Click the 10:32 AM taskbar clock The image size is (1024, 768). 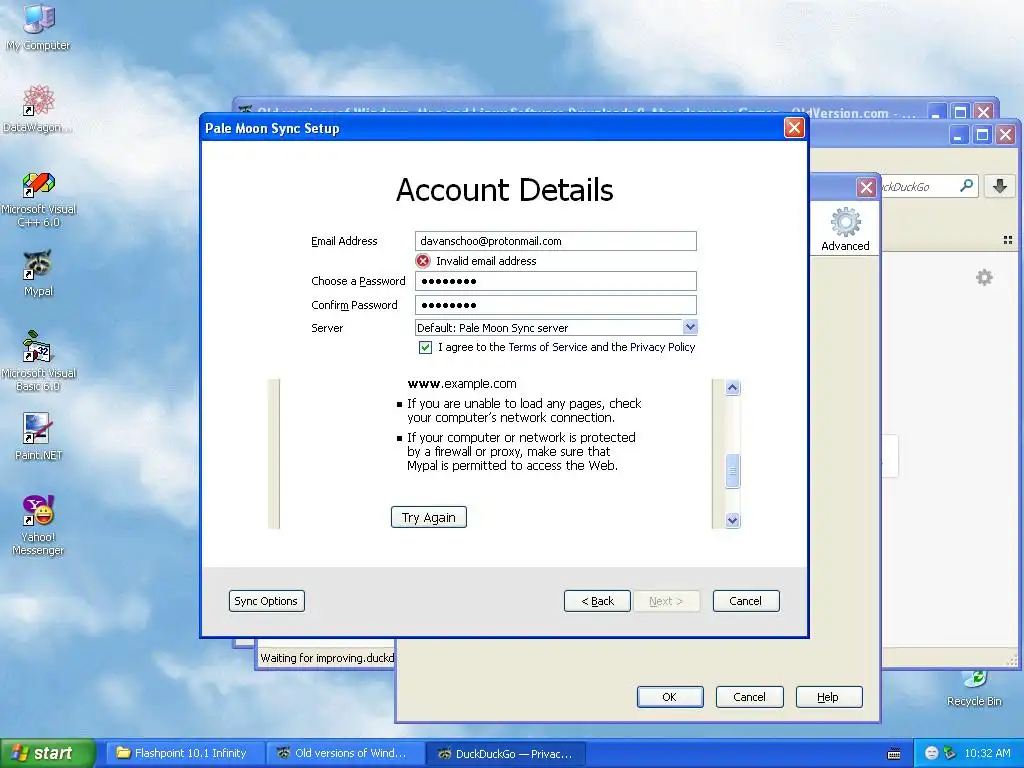987,754
